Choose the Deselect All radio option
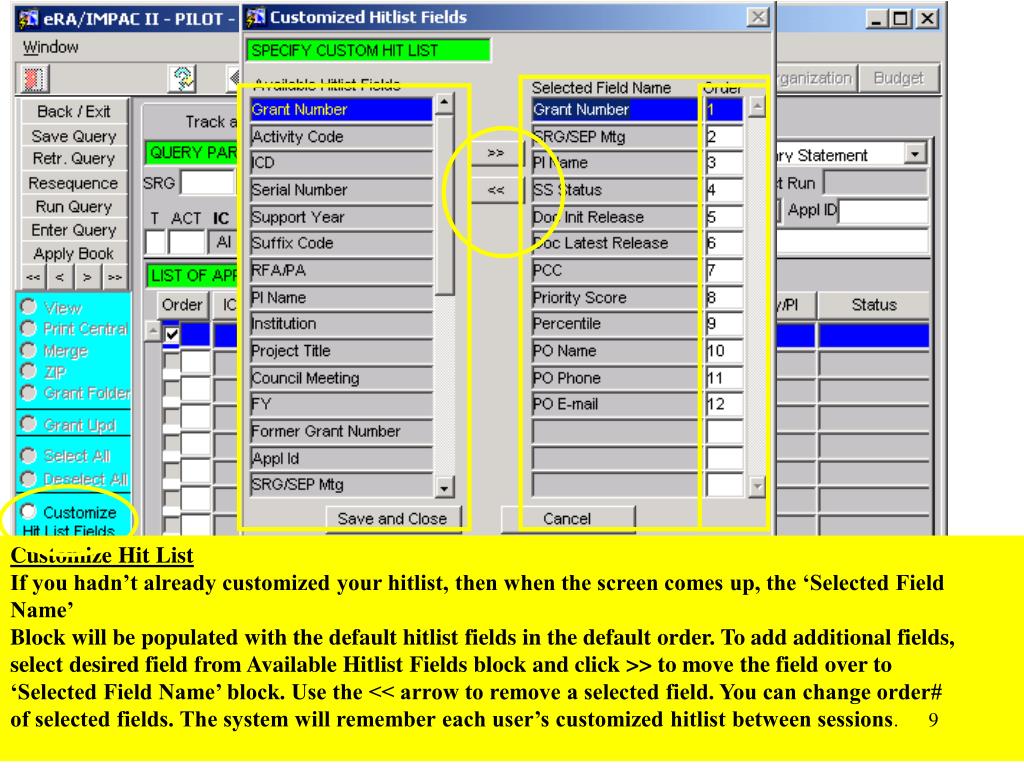This screenshot has height=768, width=1024. coord(29,479)
